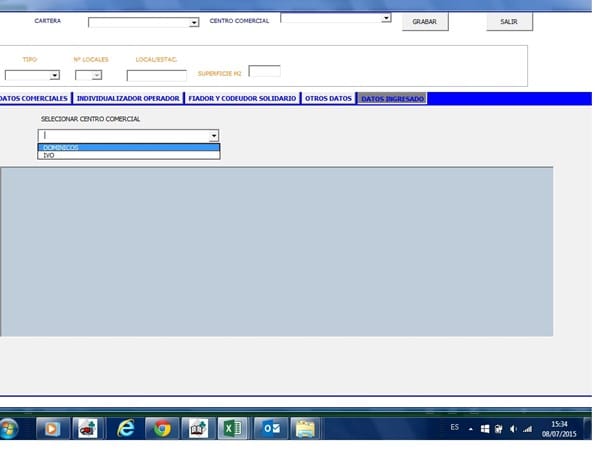Select the FIADOR Y CODEUDOR SOLIDARIO tab

[x=242, y=98]
